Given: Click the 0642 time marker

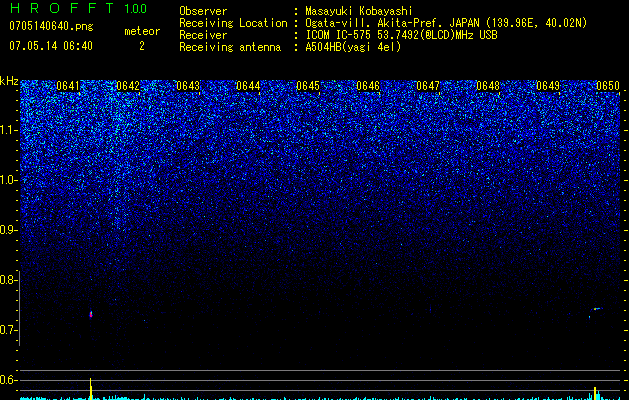Looking at the screenshot, I should click(x=128, y=86).
